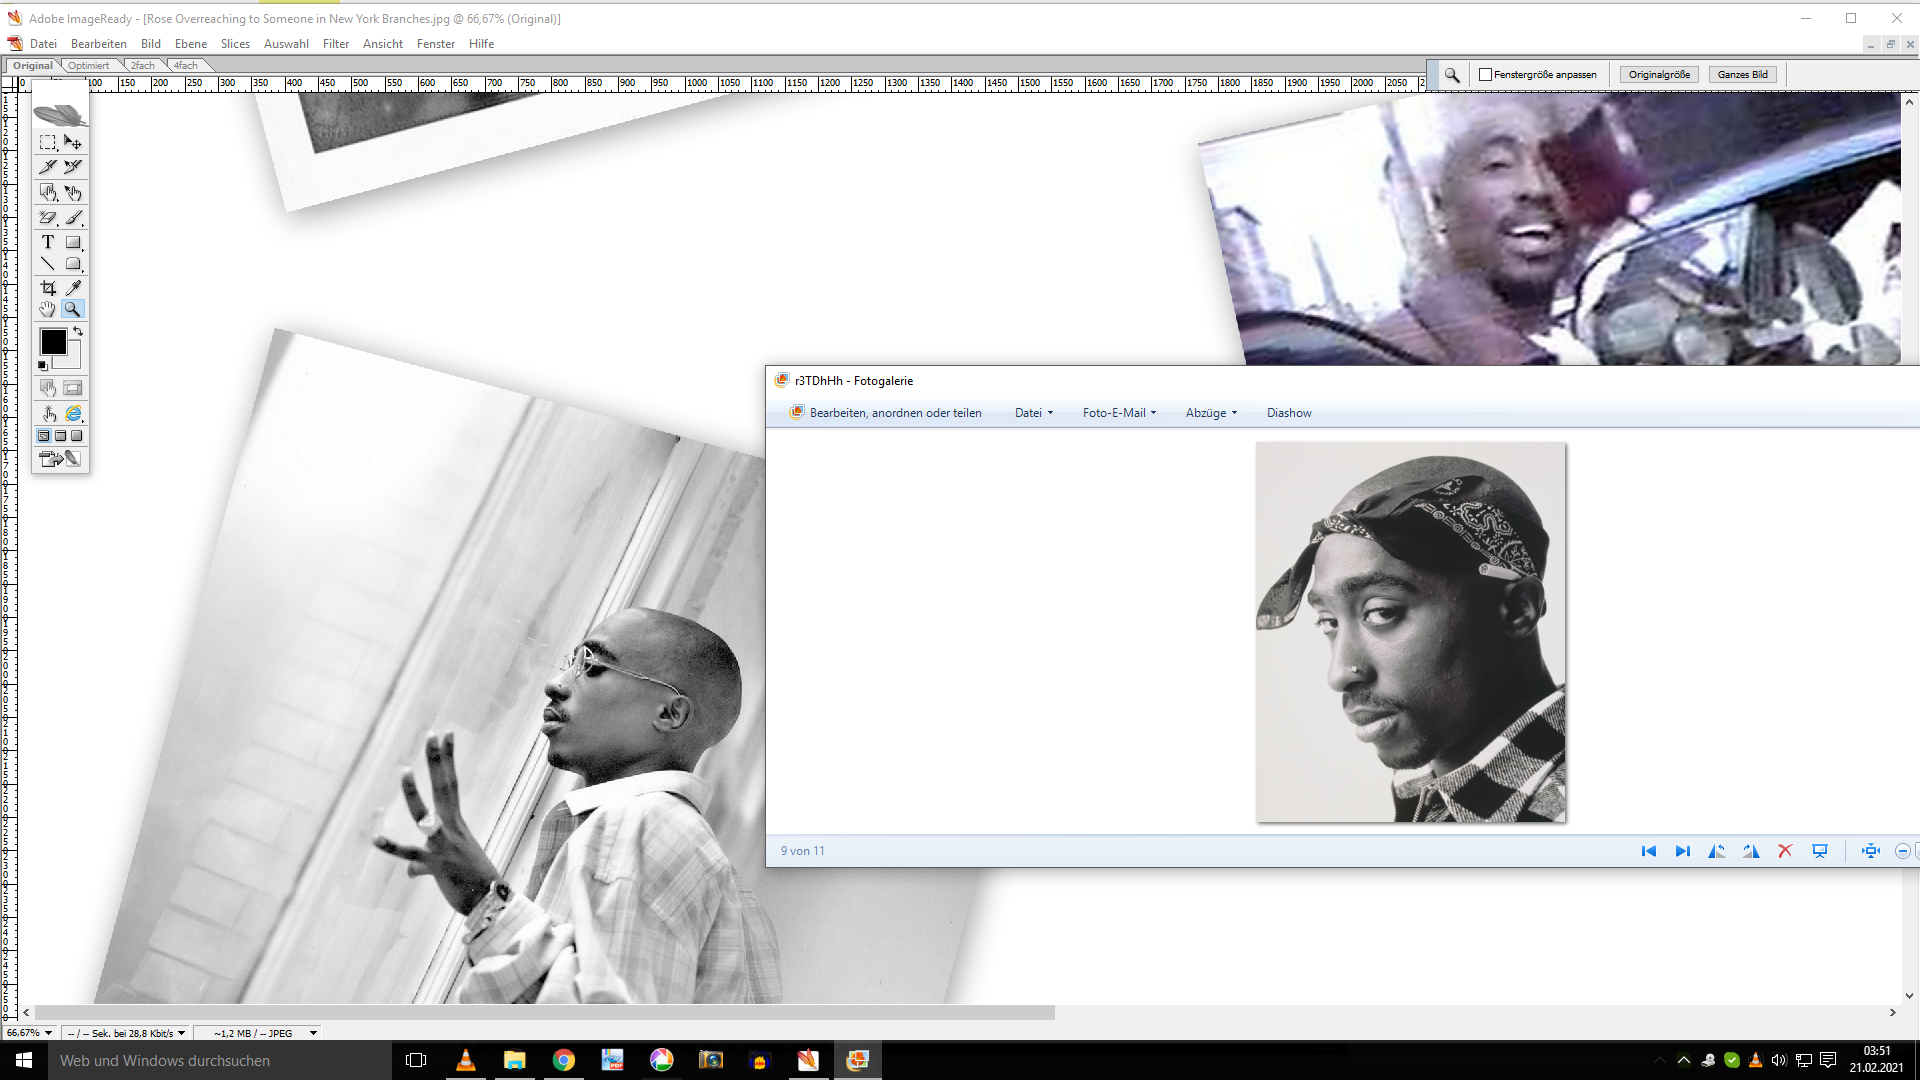The image size is (1920, 1080).
Task: Switch to full screen with menu bar
Action: (x=60, y=436)
